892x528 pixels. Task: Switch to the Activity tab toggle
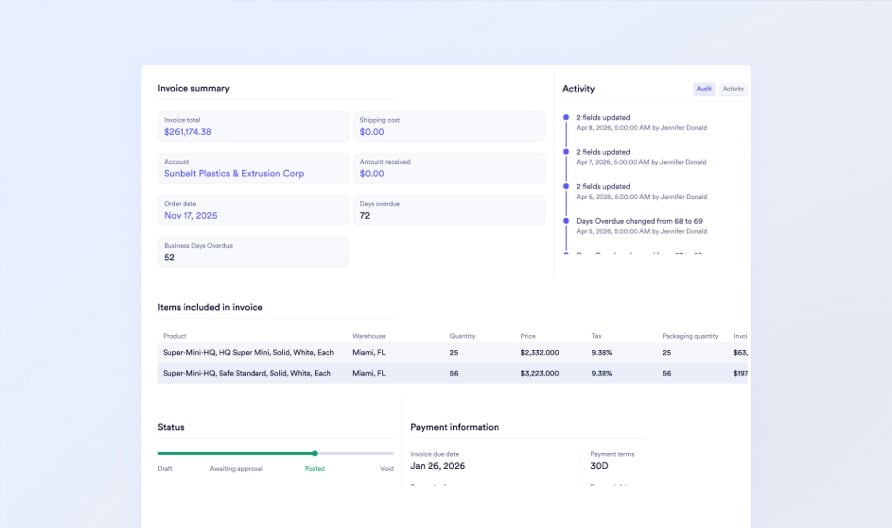[x=733, y=89]
